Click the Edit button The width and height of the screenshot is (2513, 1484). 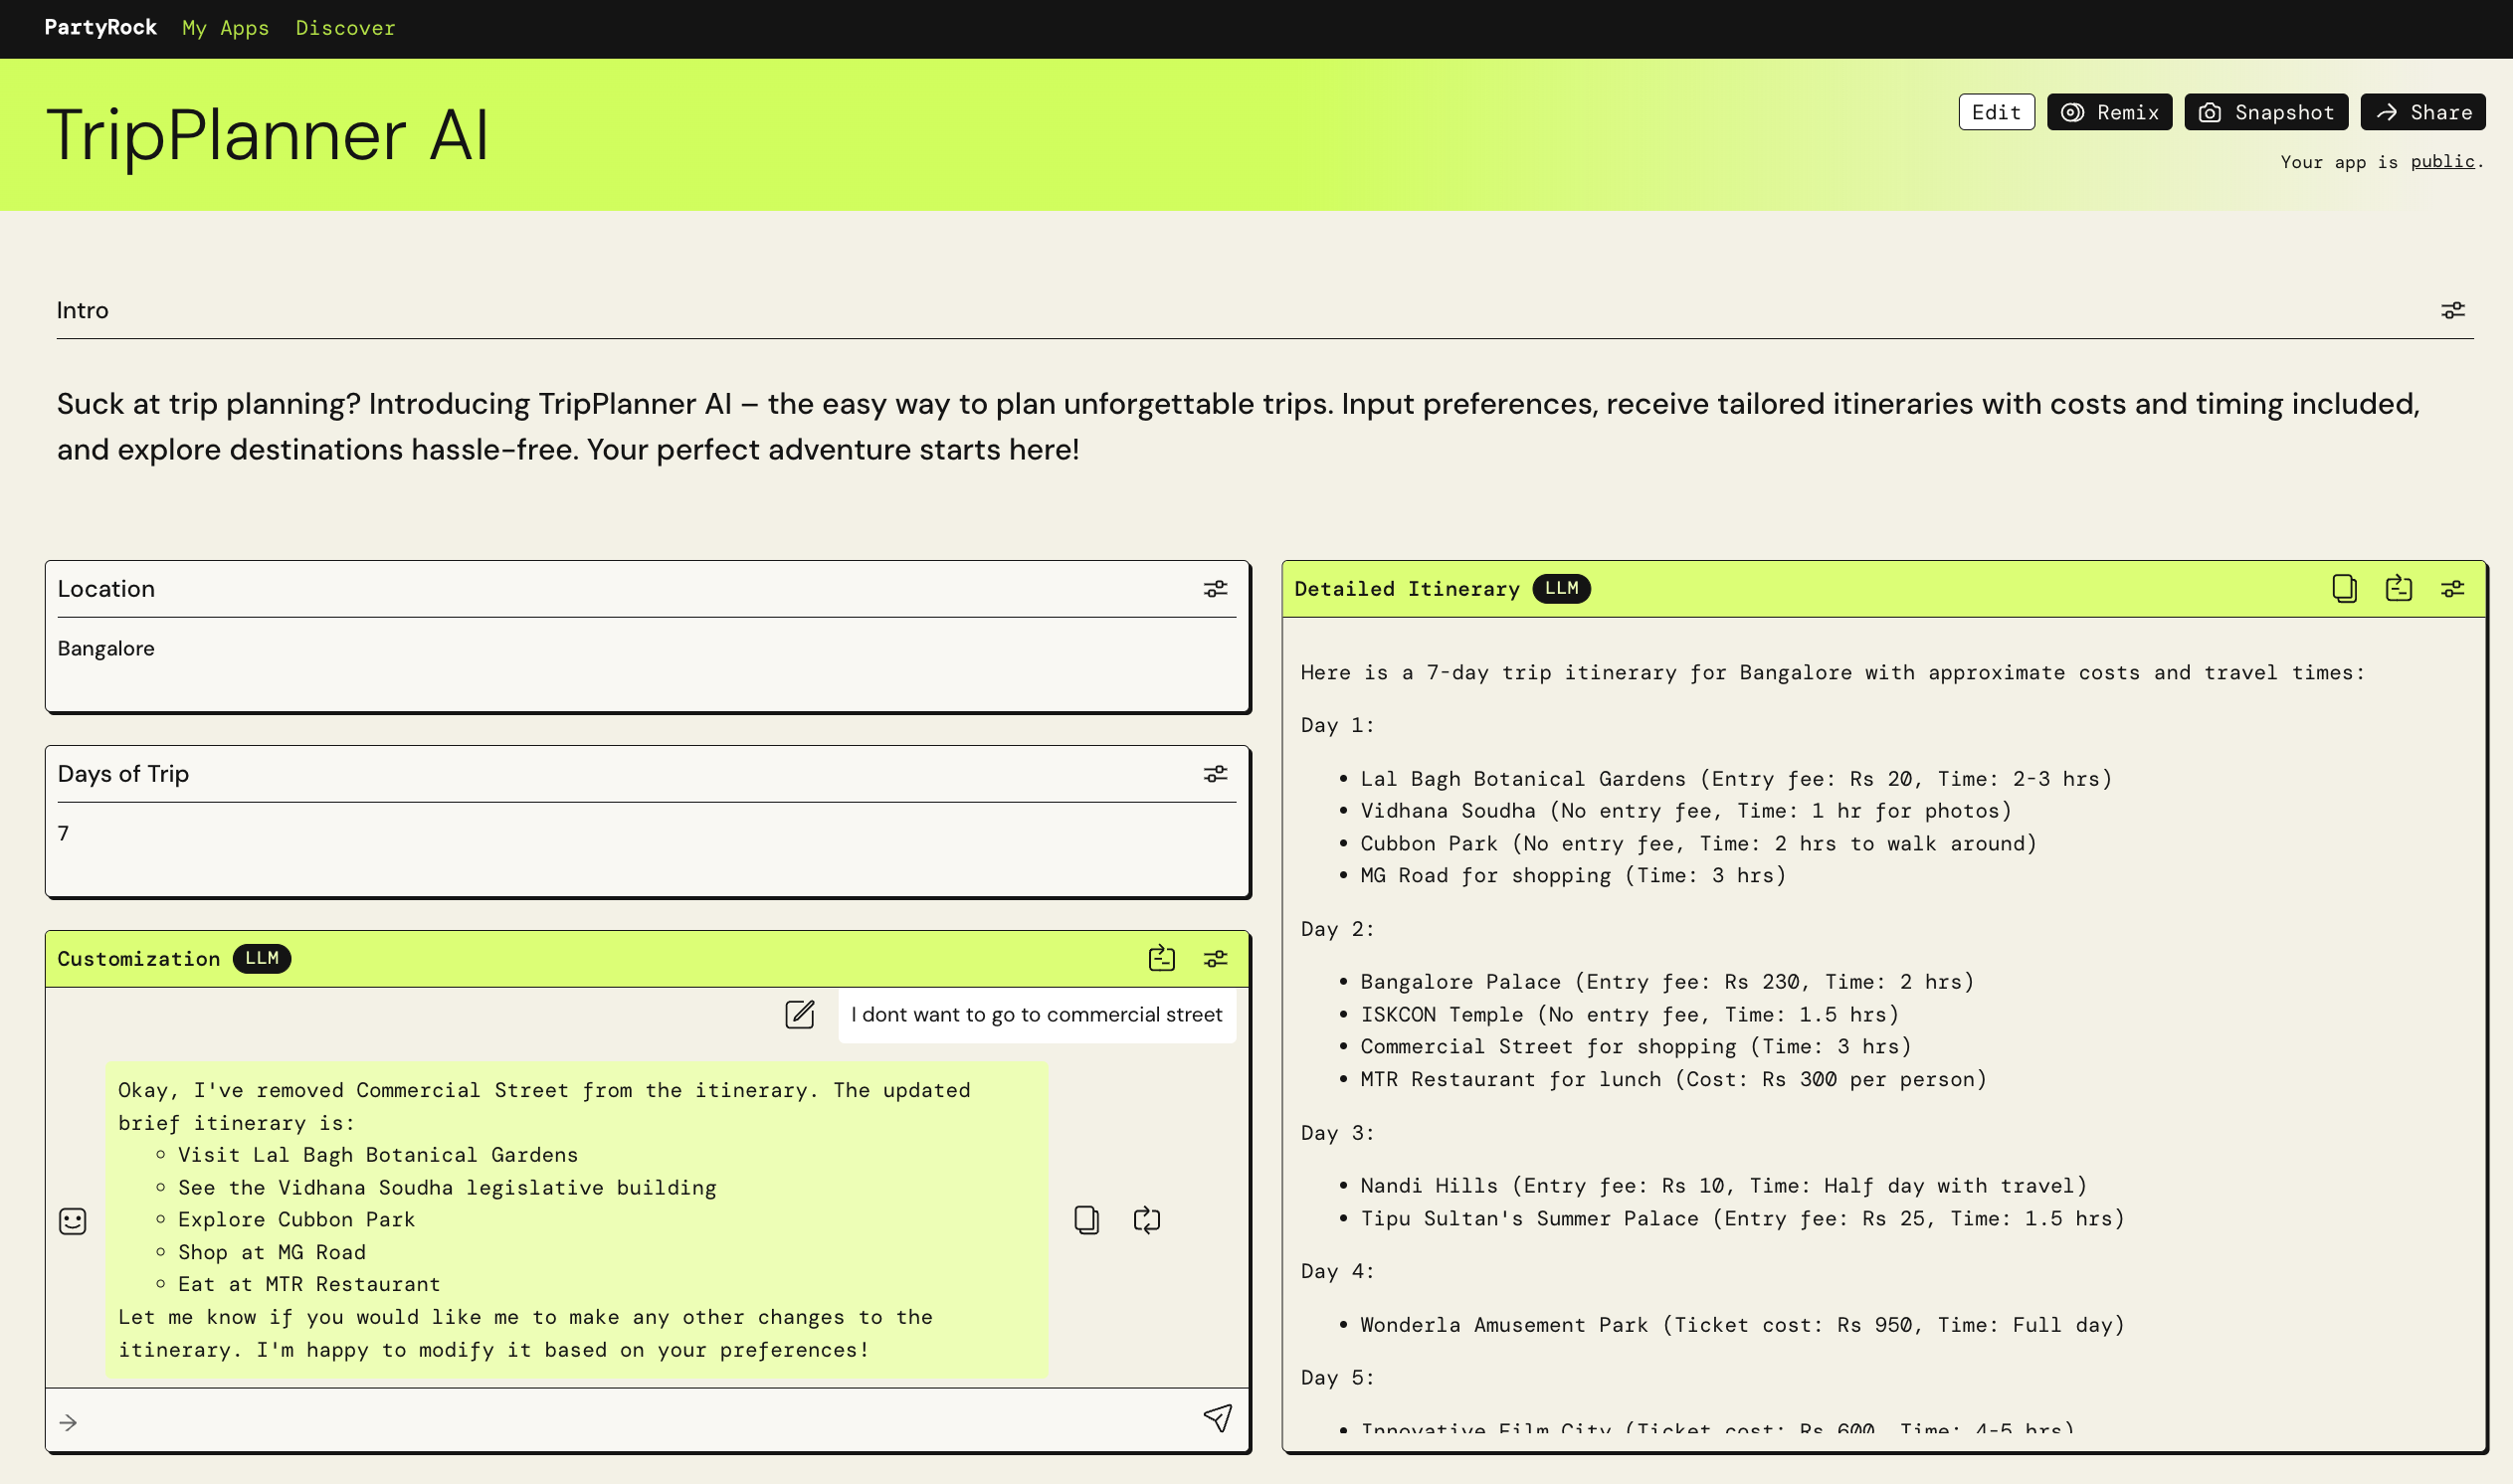1995,112
